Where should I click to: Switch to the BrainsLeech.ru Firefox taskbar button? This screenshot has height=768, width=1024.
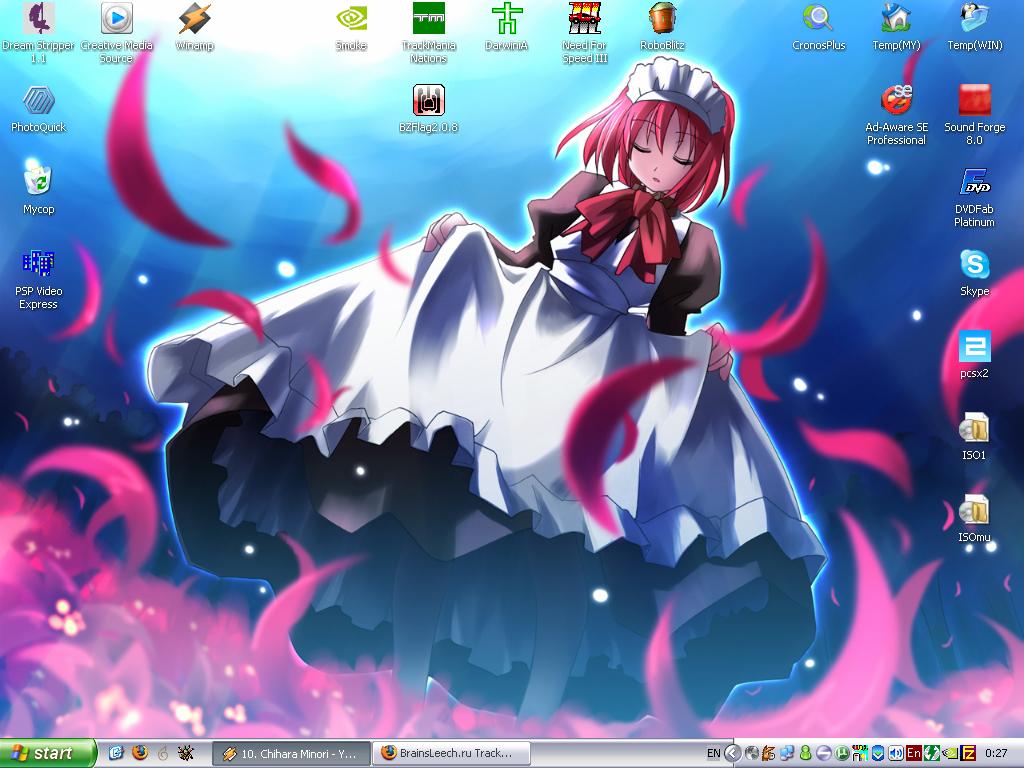click(x=451, y=754)
